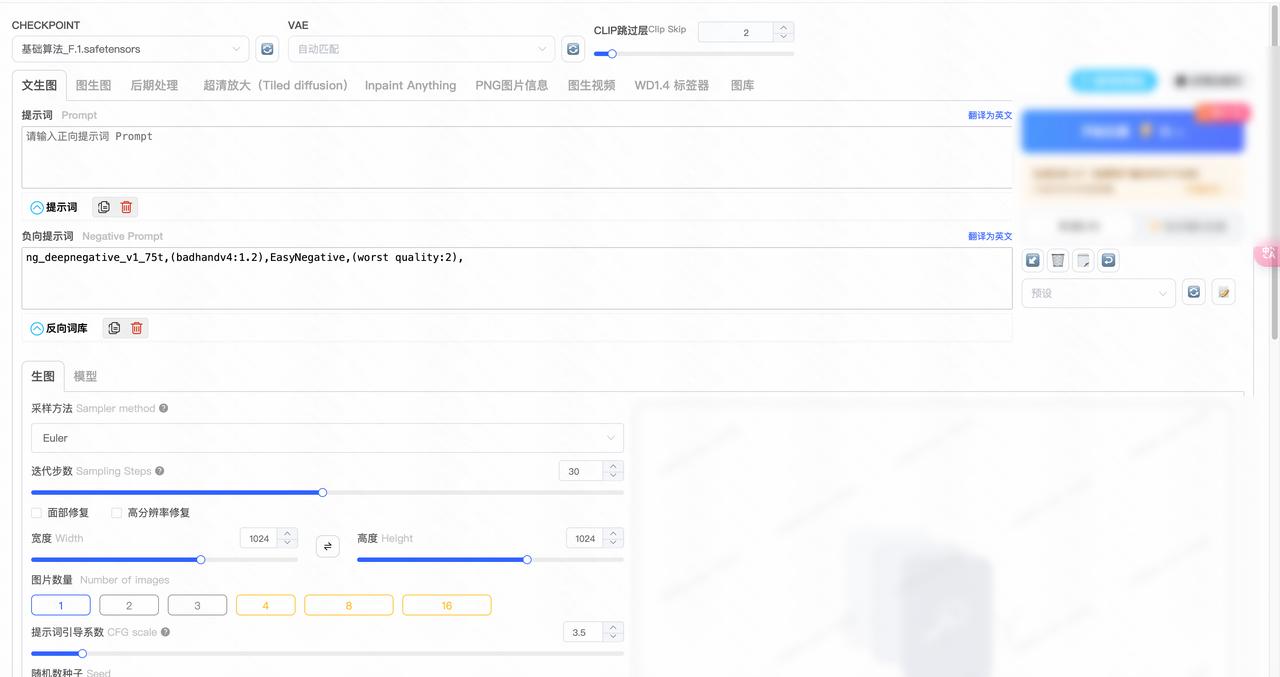Delete the positive prompt with the red trash icon
Image resolution: width=1280 pixels, height=677 pixels.
pyautogui.click(x=126, y=207)
